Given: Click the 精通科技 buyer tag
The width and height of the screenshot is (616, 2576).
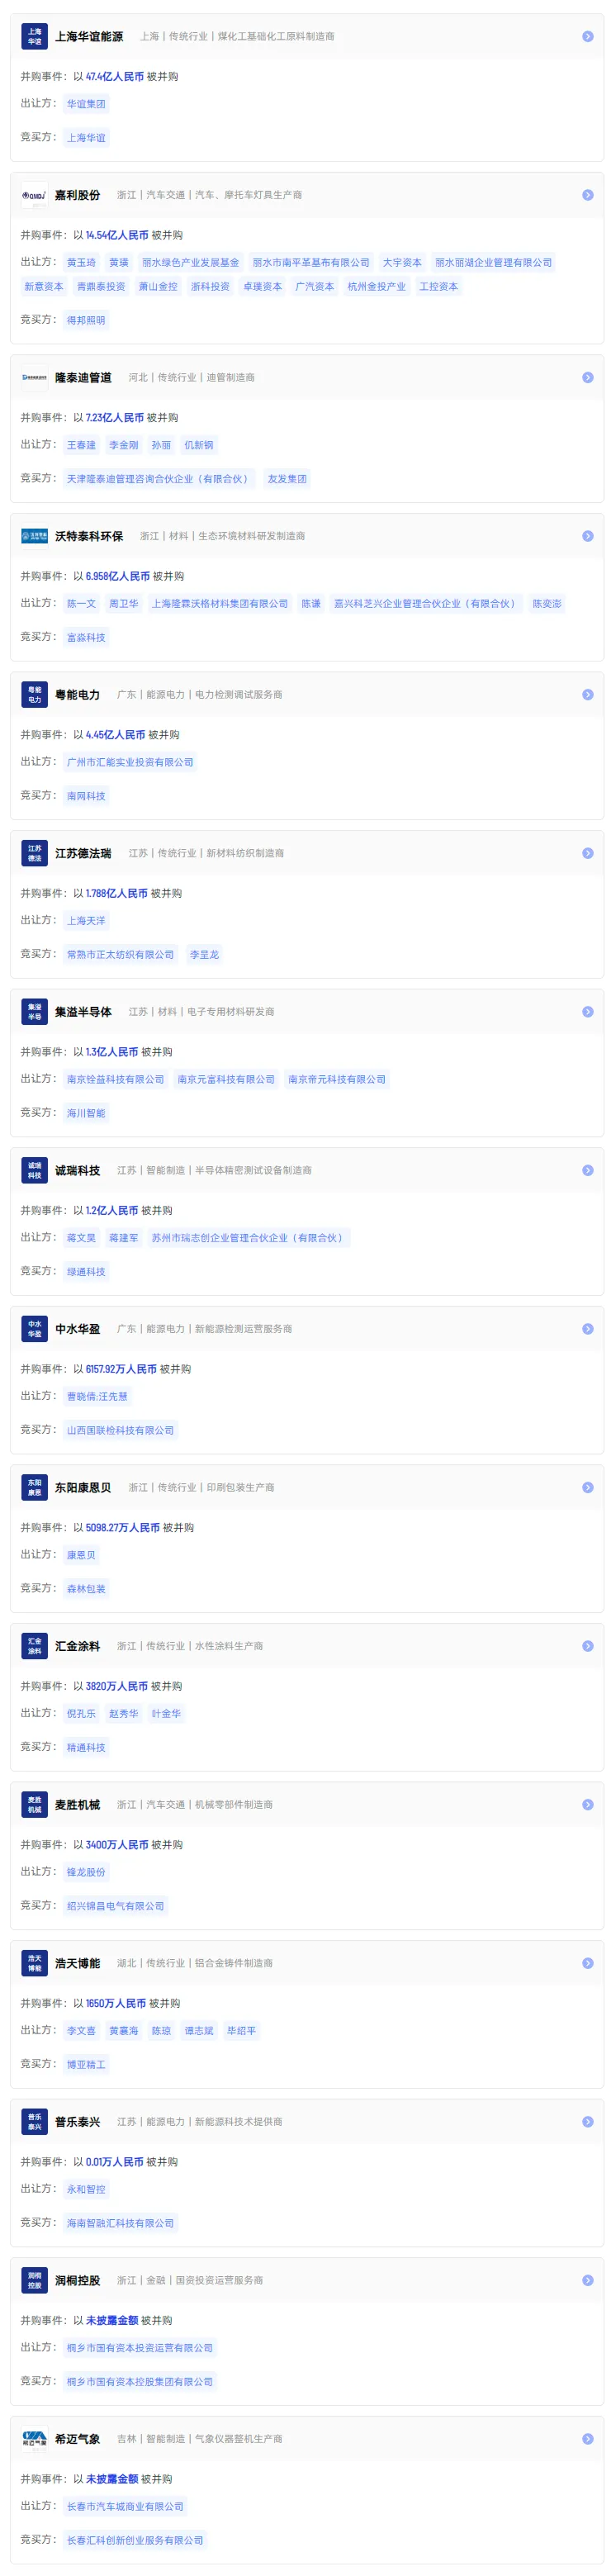Looking at the screenshot, I should (86, 1748).
